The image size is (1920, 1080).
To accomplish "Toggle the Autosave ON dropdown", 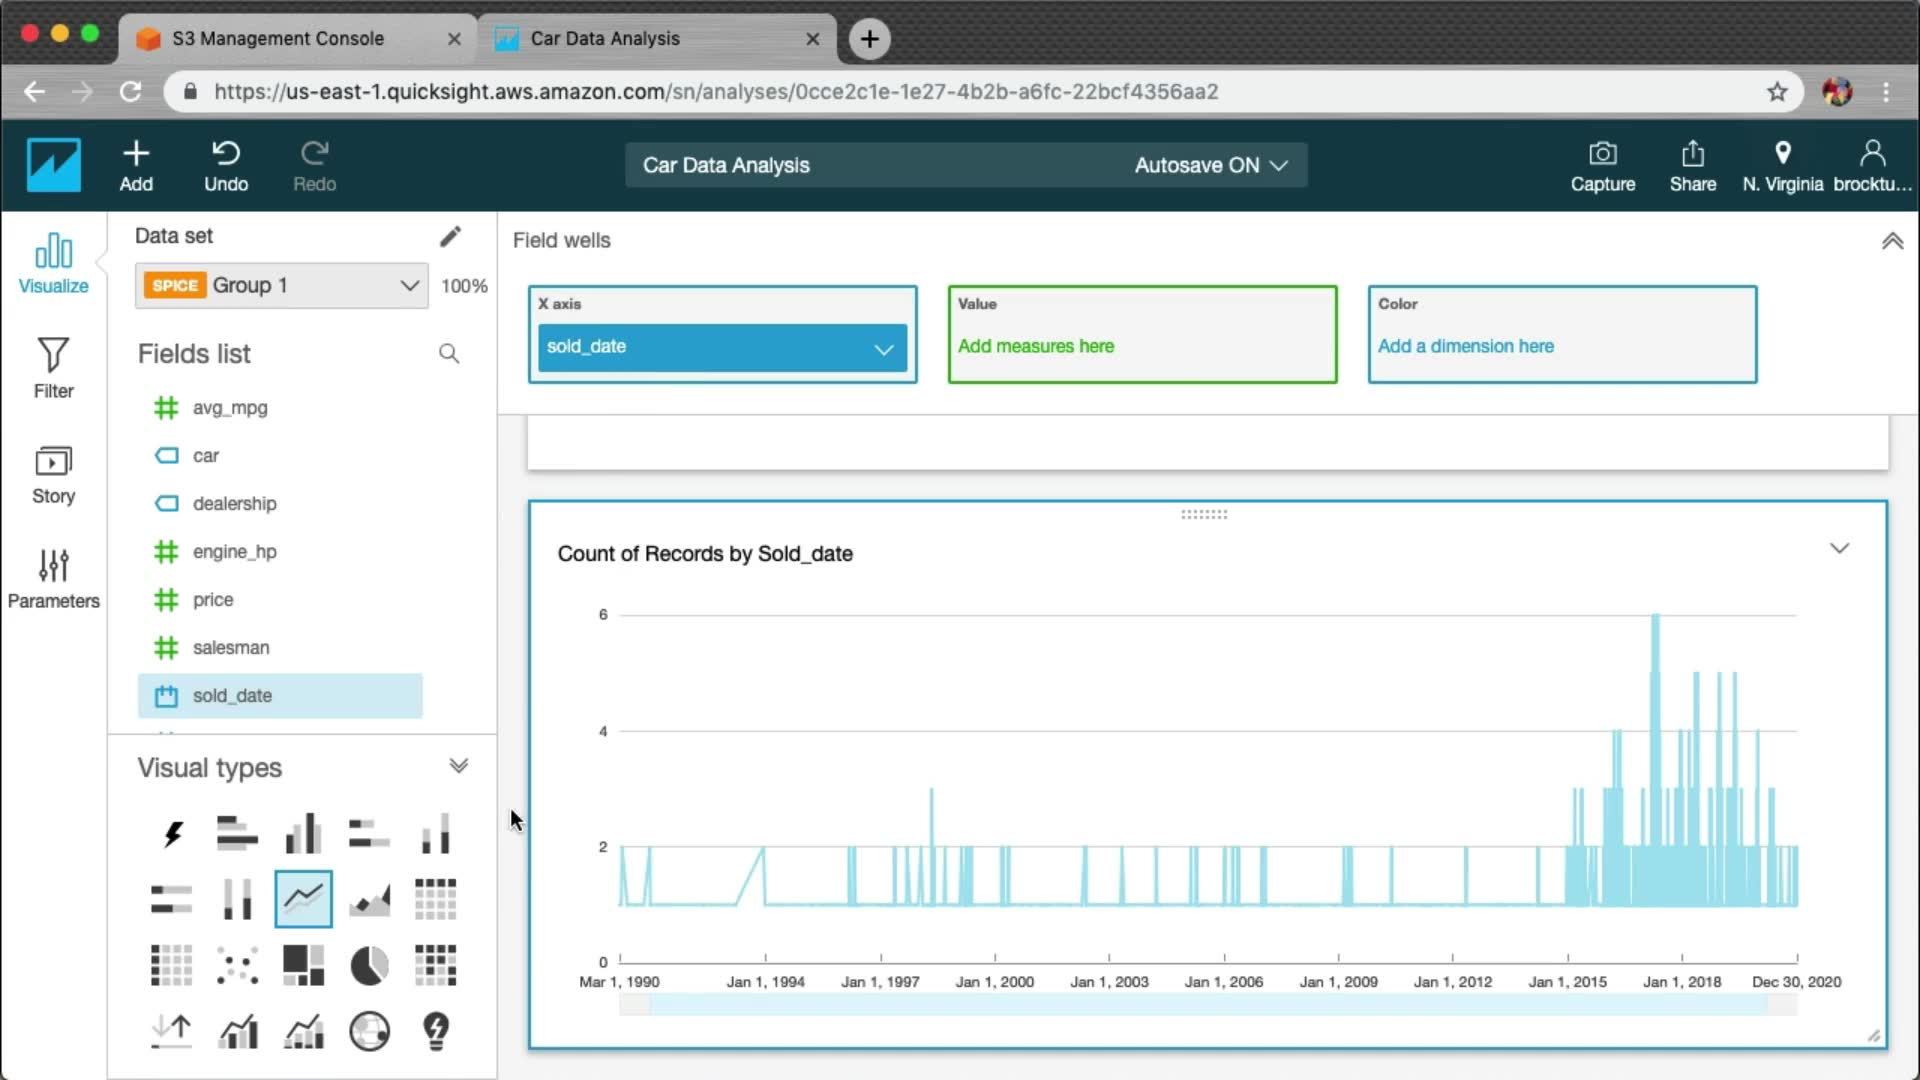I will (x=1210, y=165).
